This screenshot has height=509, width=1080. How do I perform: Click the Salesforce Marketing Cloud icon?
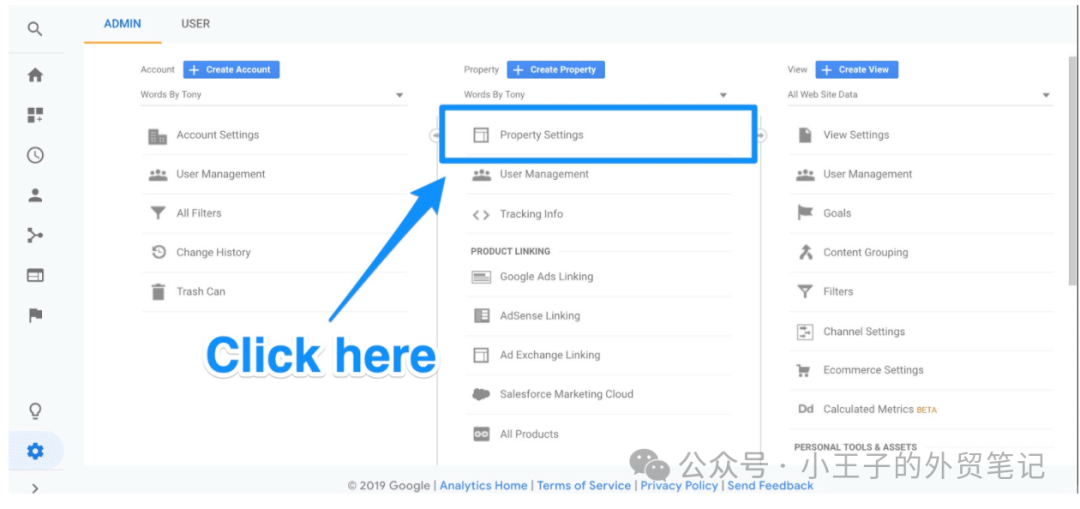point(481,395)
